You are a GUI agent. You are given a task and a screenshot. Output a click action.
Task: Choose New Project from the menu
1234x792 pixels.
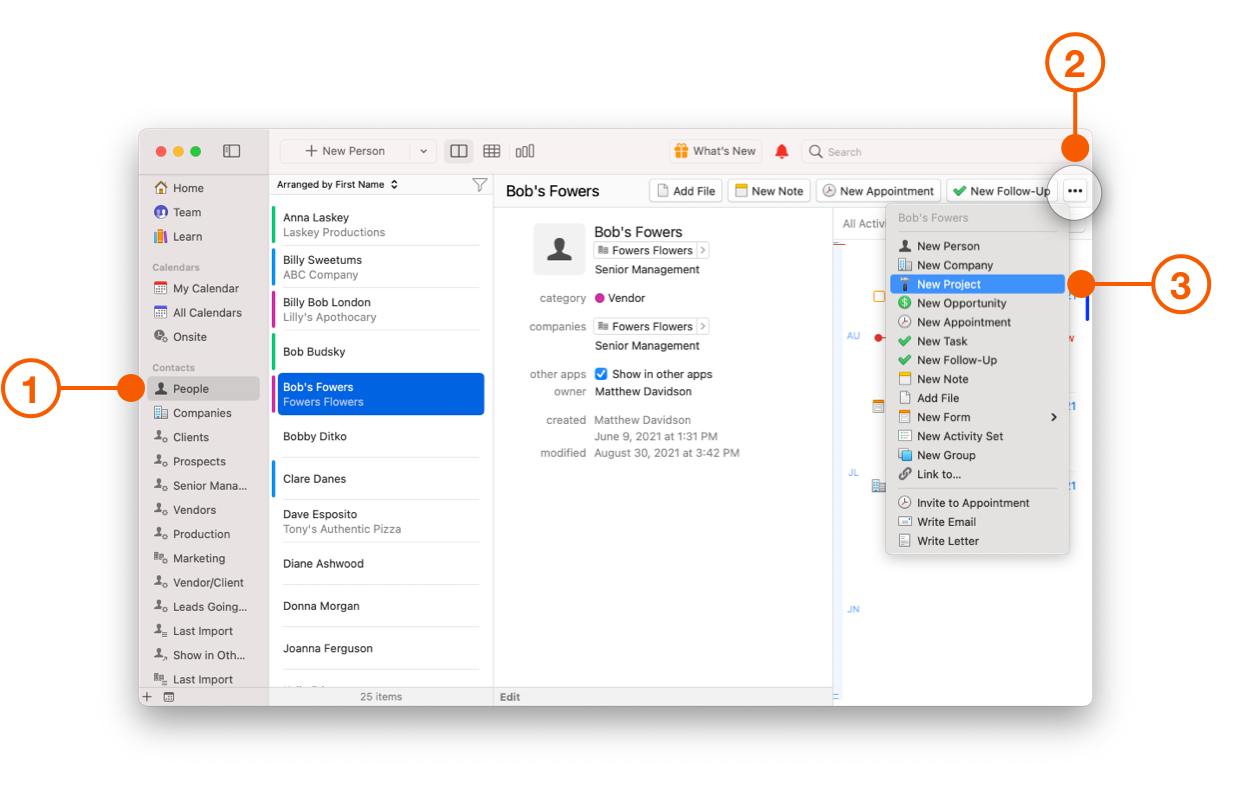[x=949, y=284]
